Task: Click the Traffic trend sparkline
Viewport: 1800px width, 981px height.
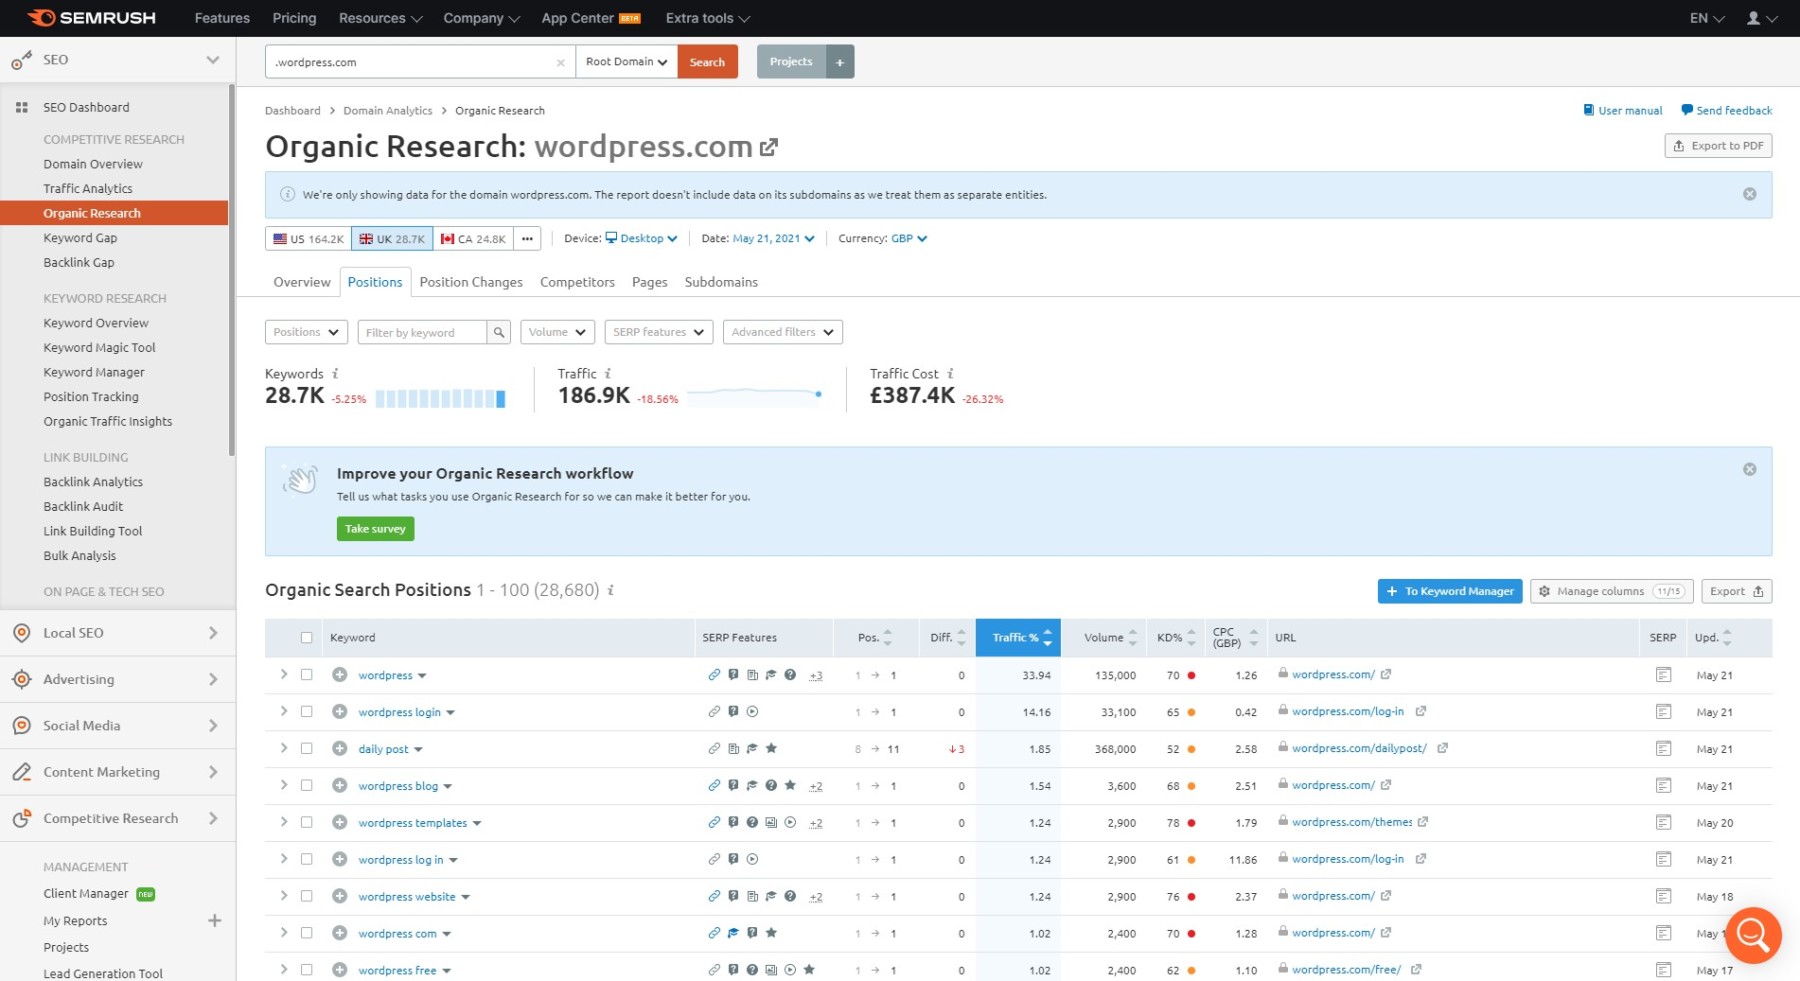Action: tap(754, 396)
